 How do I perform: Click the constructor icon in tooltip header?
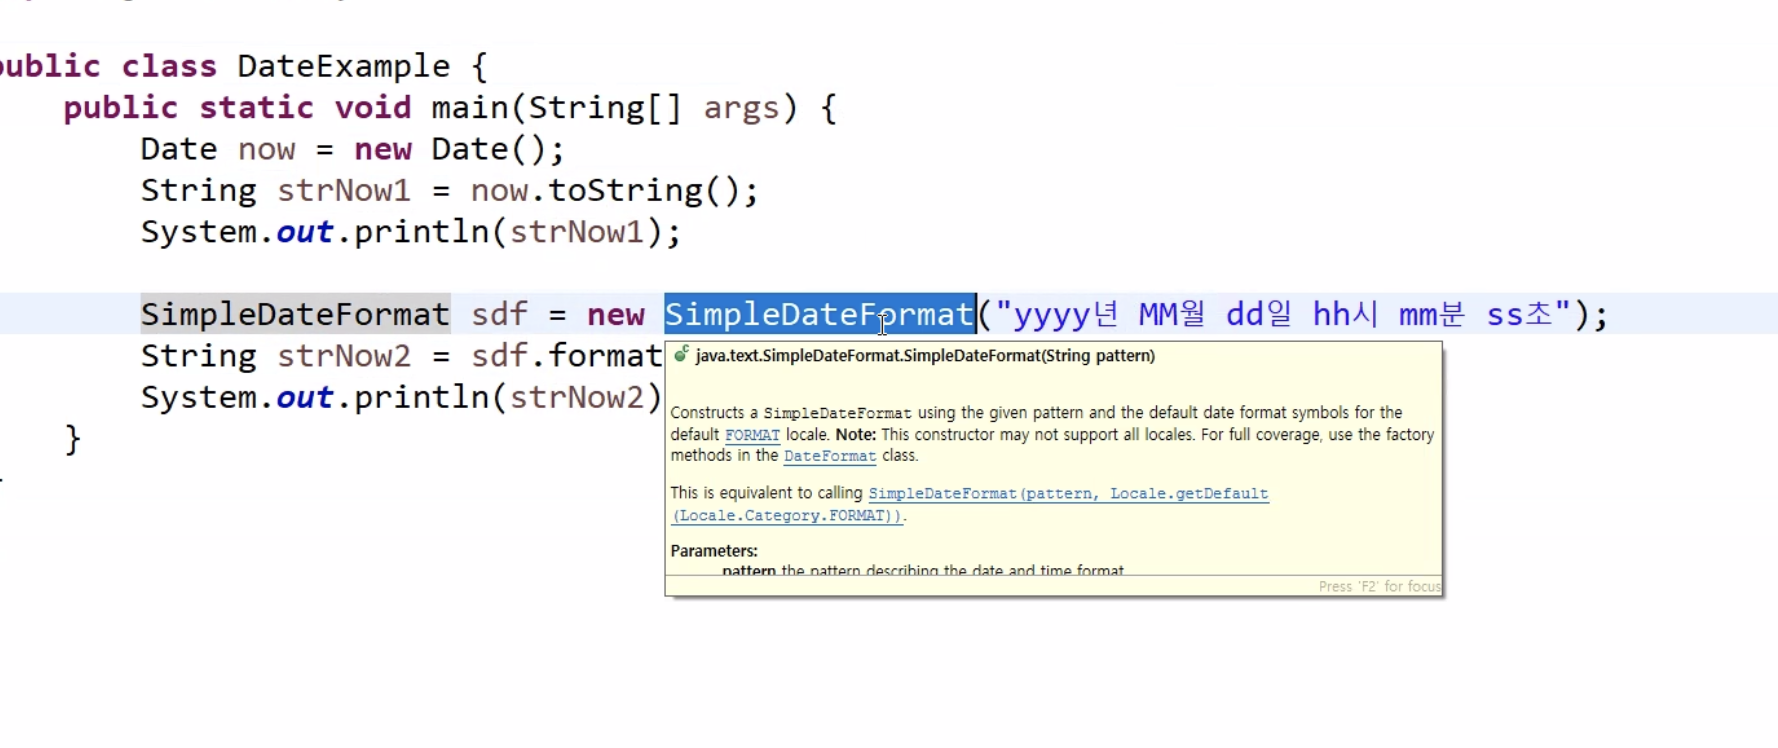[x=681, y=354]
